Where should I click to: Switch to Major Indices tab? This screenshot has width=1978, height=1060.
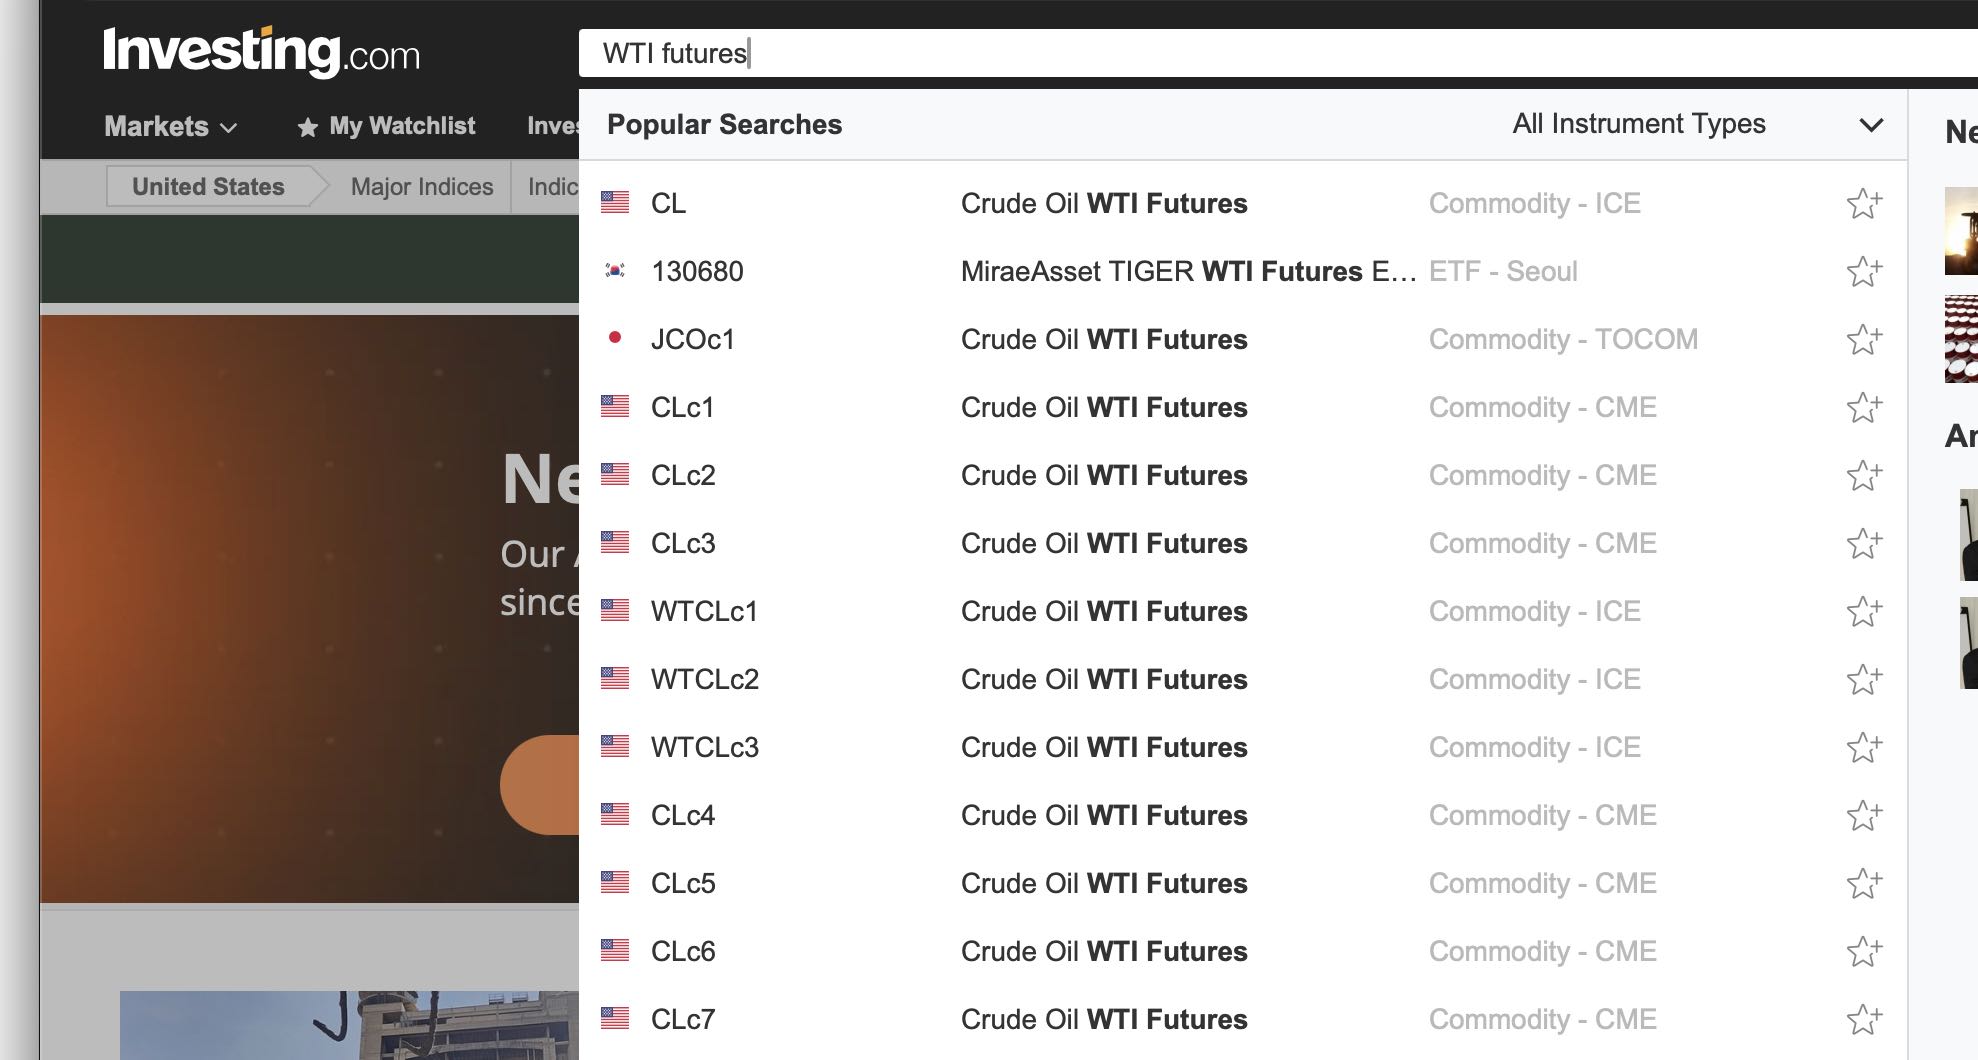(x=421, y=187)
